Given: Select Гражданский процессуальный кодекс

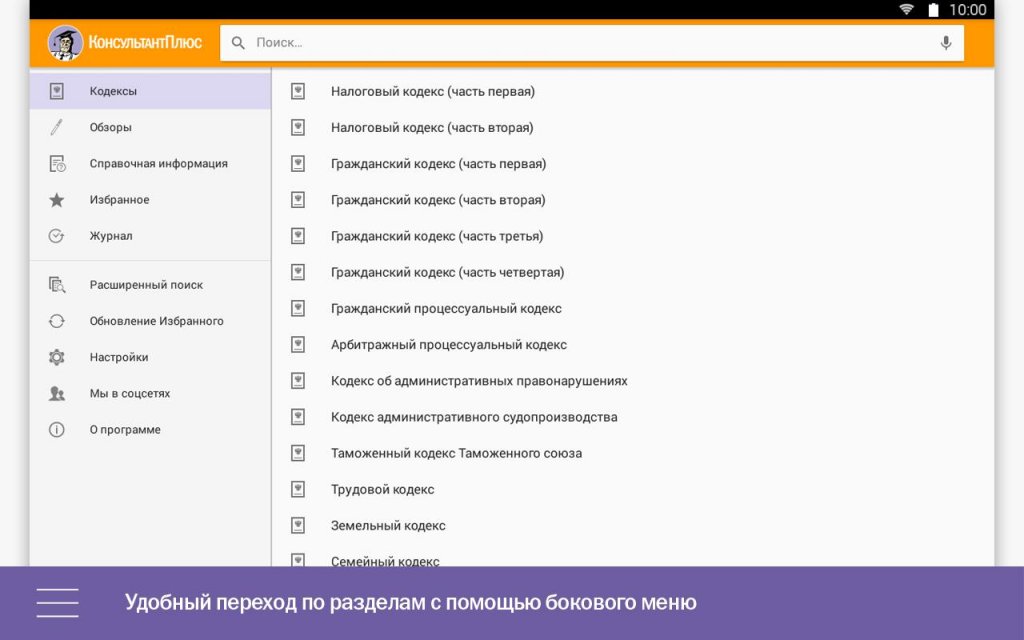Looking at the screenshot, I should [633, 308].
